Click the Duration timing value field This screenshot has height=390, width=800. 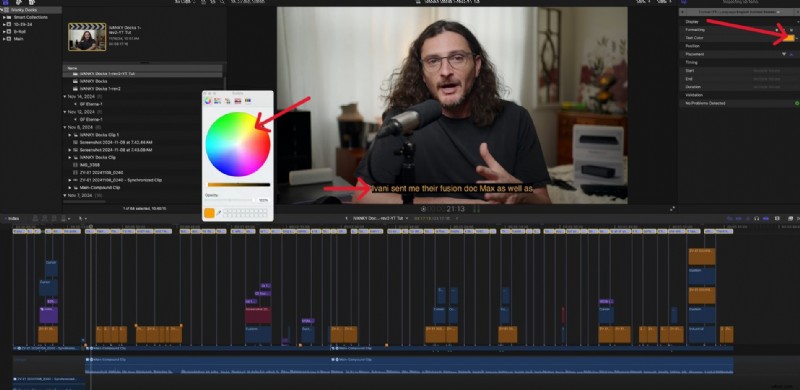[767, 87]
